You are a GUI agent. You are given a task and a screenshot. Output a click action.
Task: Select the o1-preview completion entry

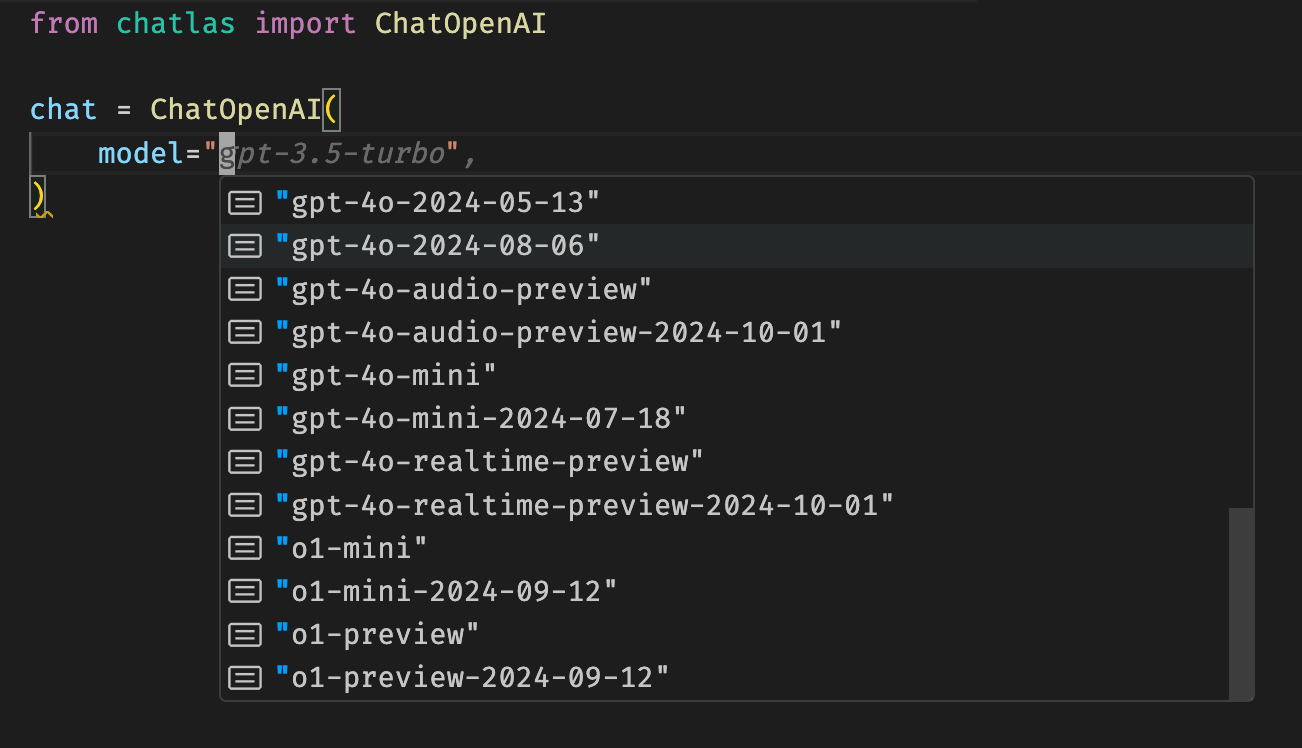(x=375, y=633)
